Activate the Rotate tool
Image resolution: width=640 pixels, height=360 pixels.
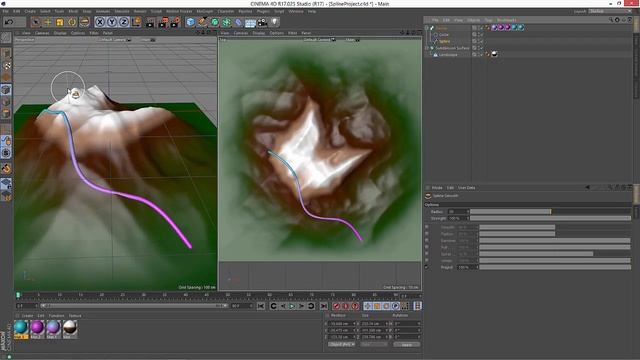72,22
